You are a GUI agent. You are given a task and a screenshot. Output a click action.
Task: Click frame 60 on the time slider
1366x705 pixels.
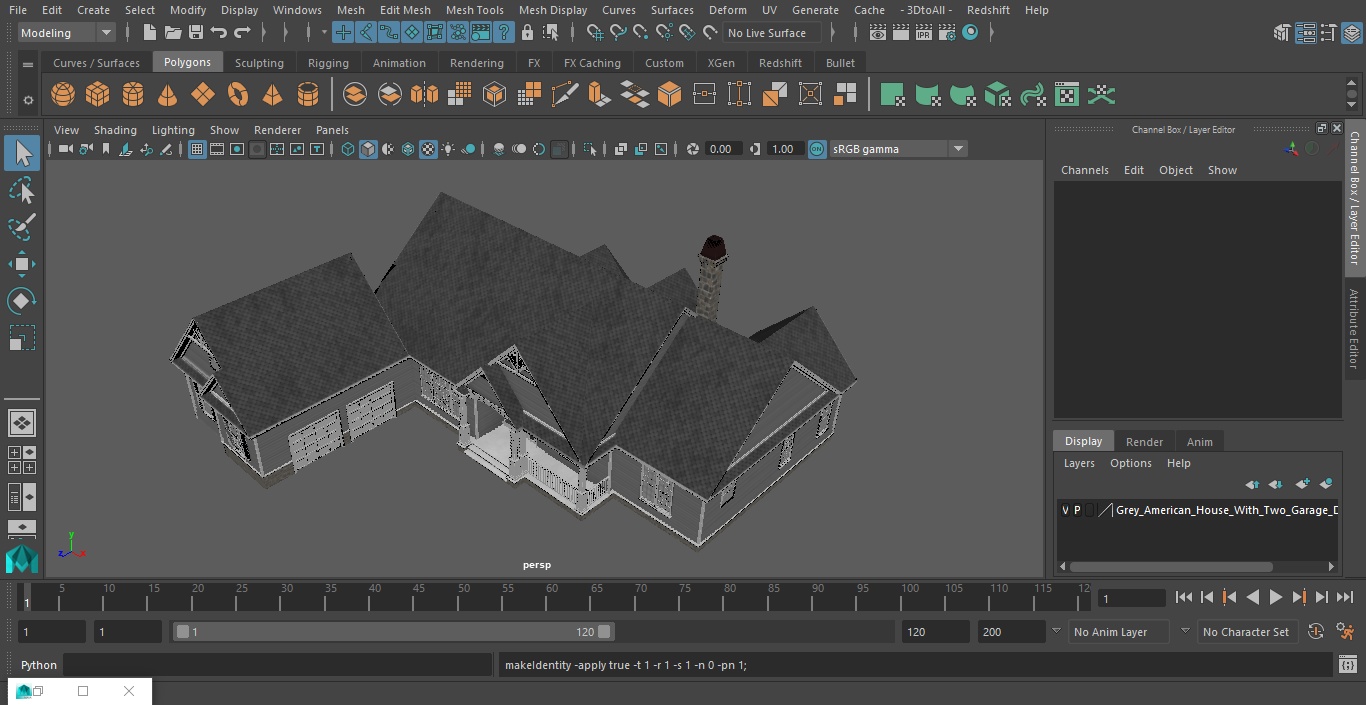[551, 598]
